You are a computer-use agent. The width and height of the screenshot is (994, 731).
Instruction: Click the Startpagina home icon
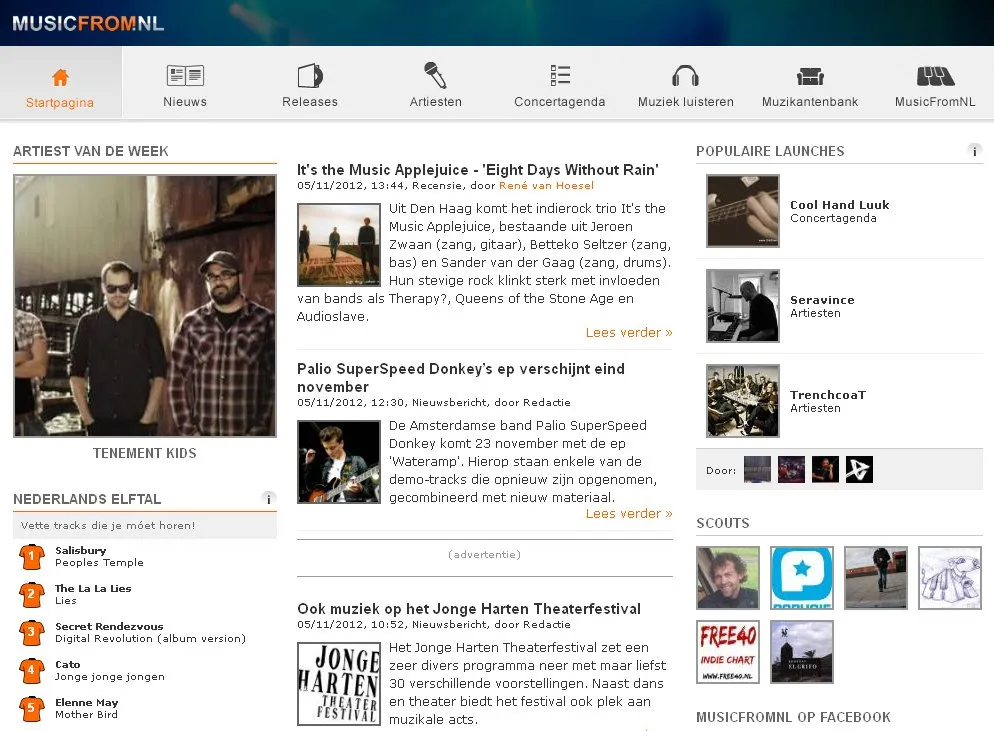point(60,77)
